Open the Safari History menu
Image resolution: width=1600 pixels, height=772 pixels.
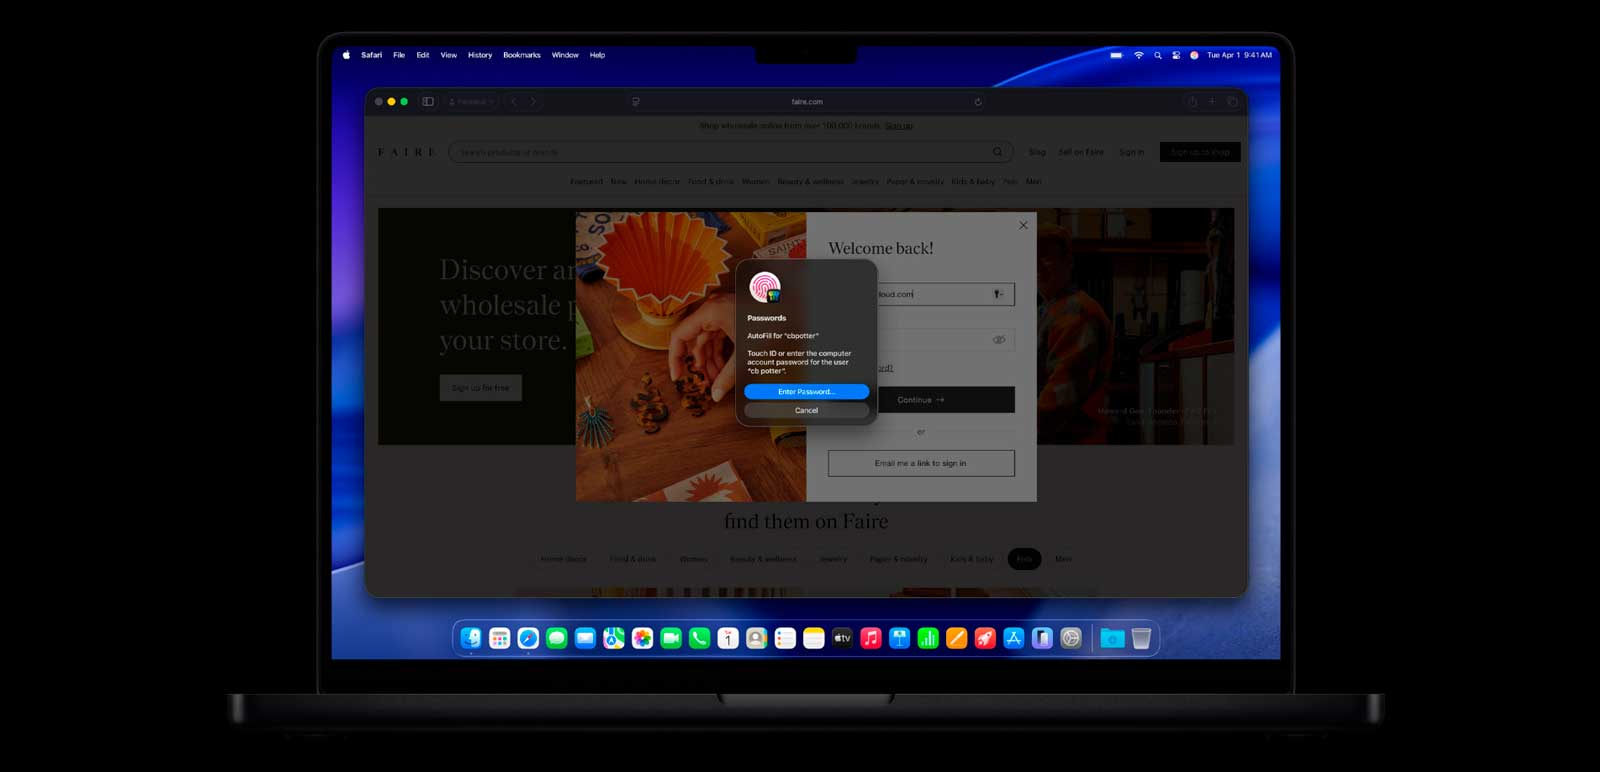tap(480, 55)
